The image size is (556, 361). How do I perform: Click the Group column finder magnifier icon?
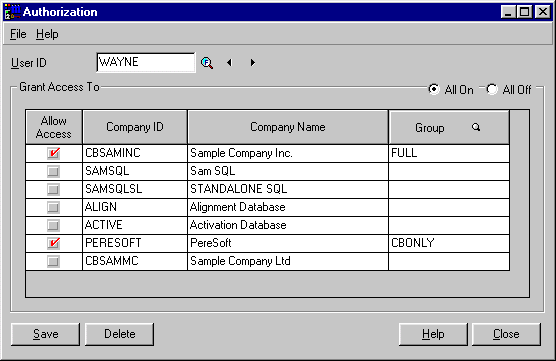coord(476,127)
